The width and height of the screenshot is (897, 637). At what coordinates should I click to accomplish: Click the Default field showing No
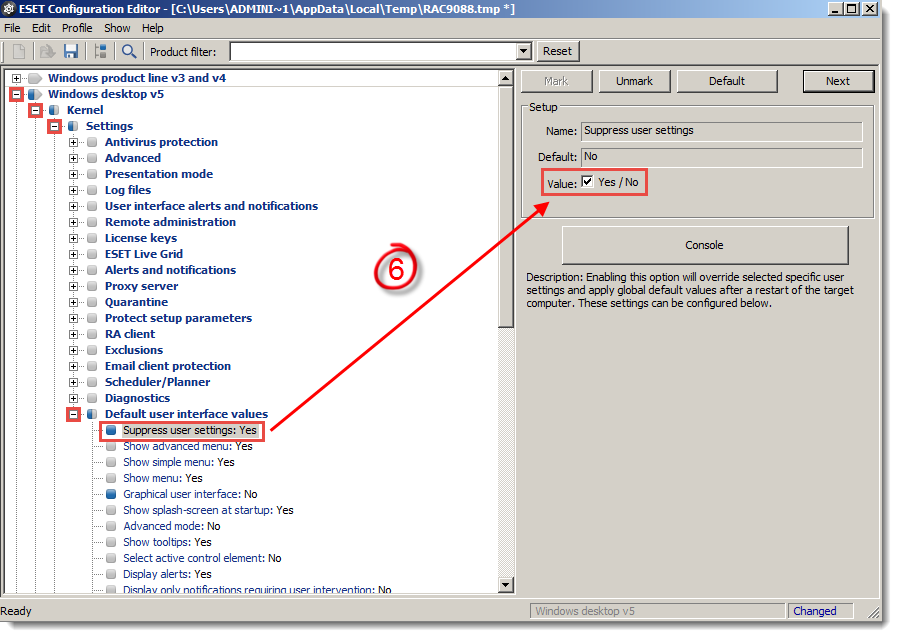pos(722,157)
